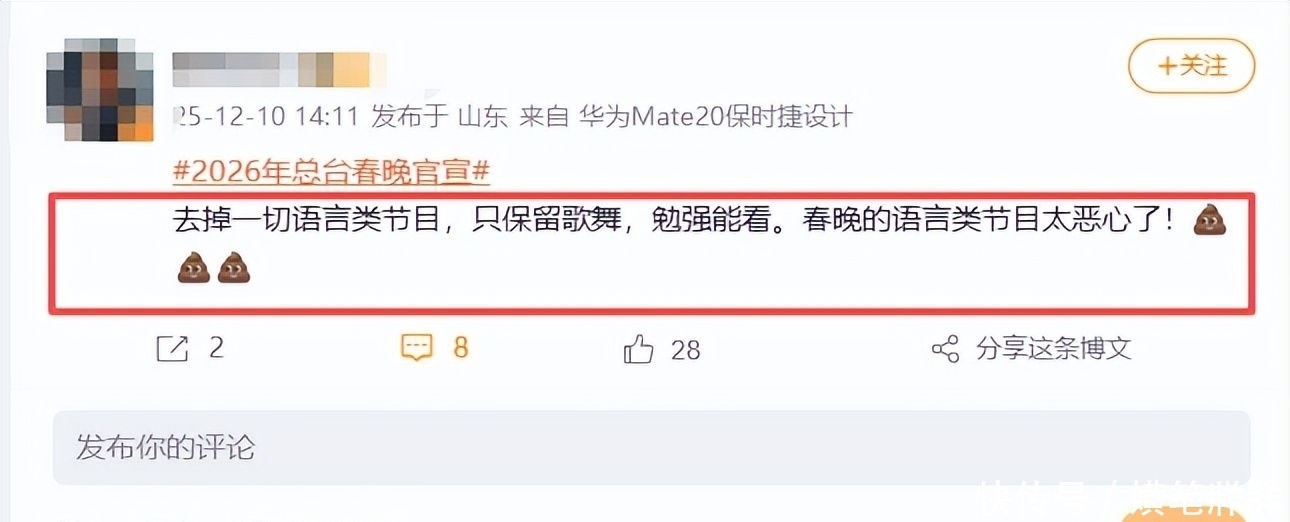
Task: Open comments via the speech bubble icon
Action: [x=416, y=348]
